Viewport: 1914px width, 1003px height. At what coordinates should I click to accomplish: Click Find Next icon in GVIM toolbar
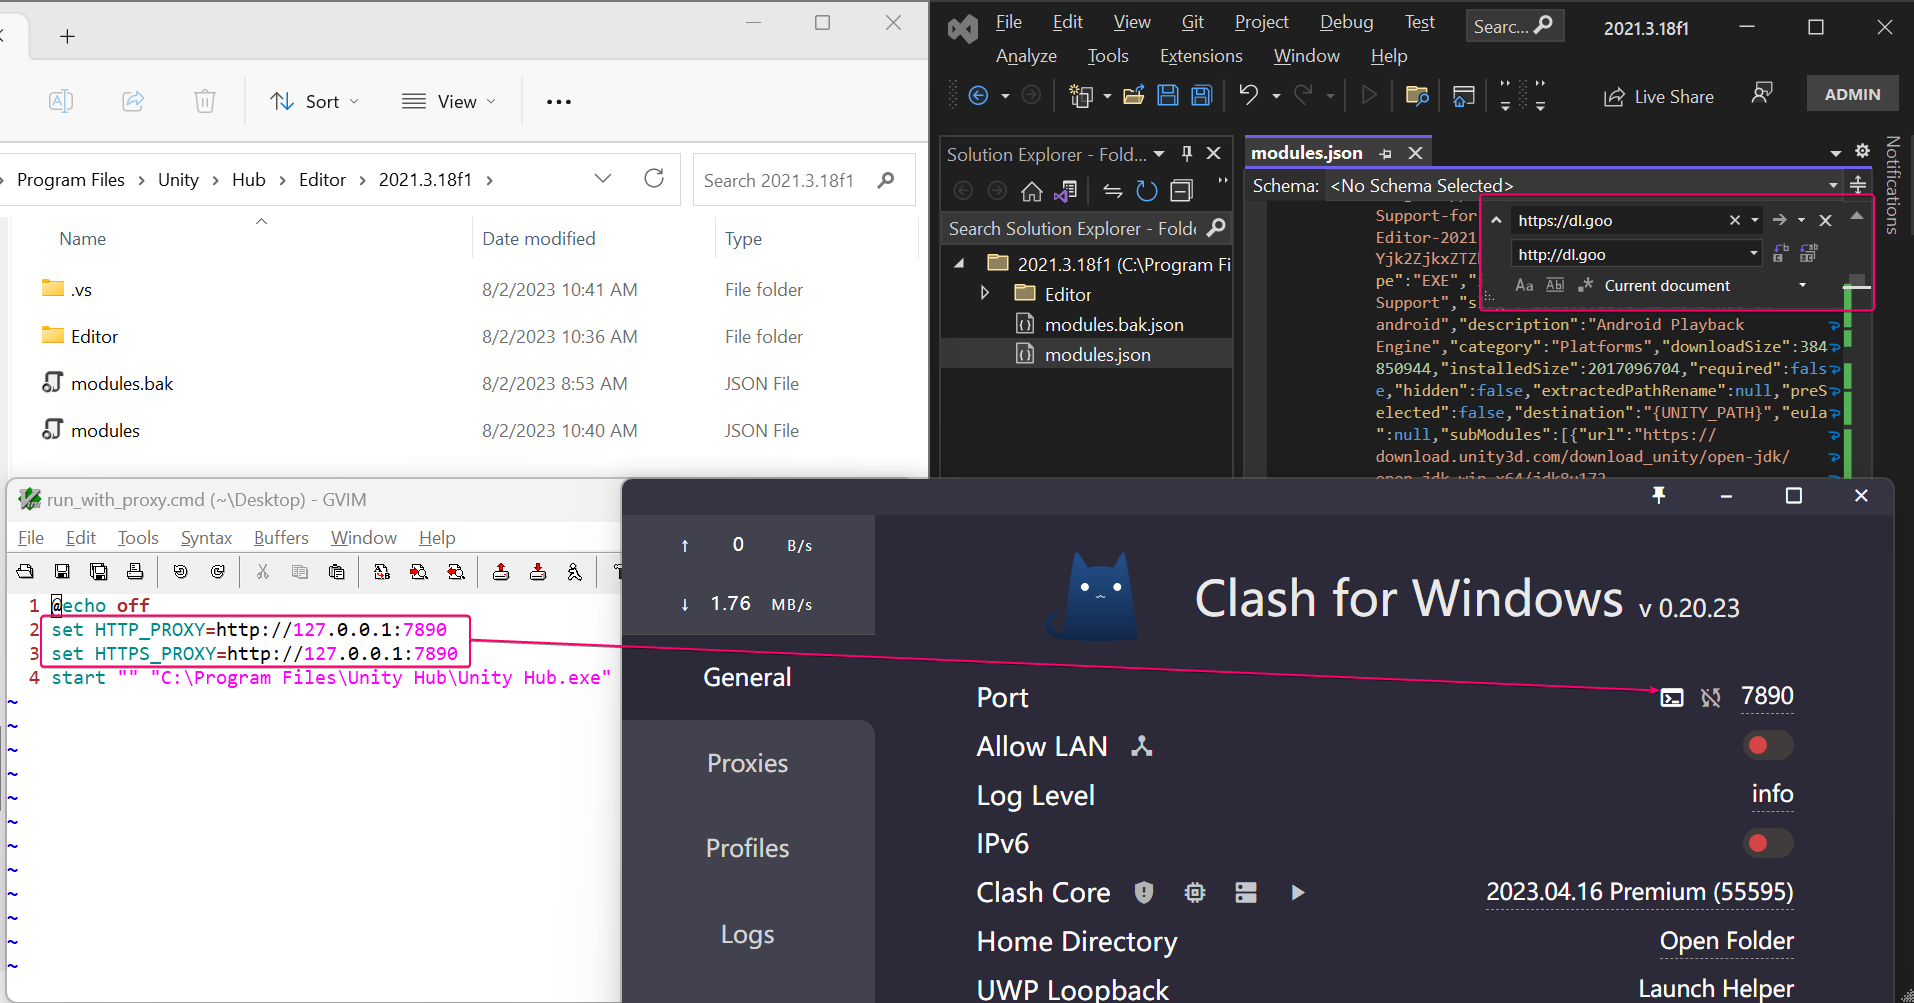tap(419, 571)
